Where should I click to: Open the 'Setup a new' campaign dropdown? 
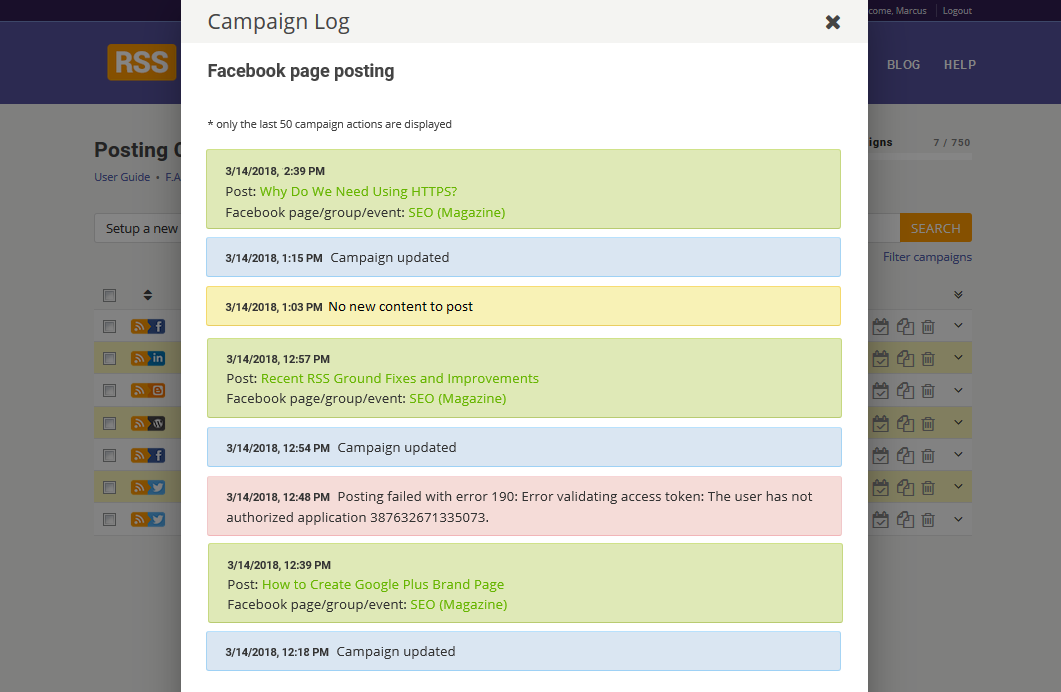tap(138, 229)
